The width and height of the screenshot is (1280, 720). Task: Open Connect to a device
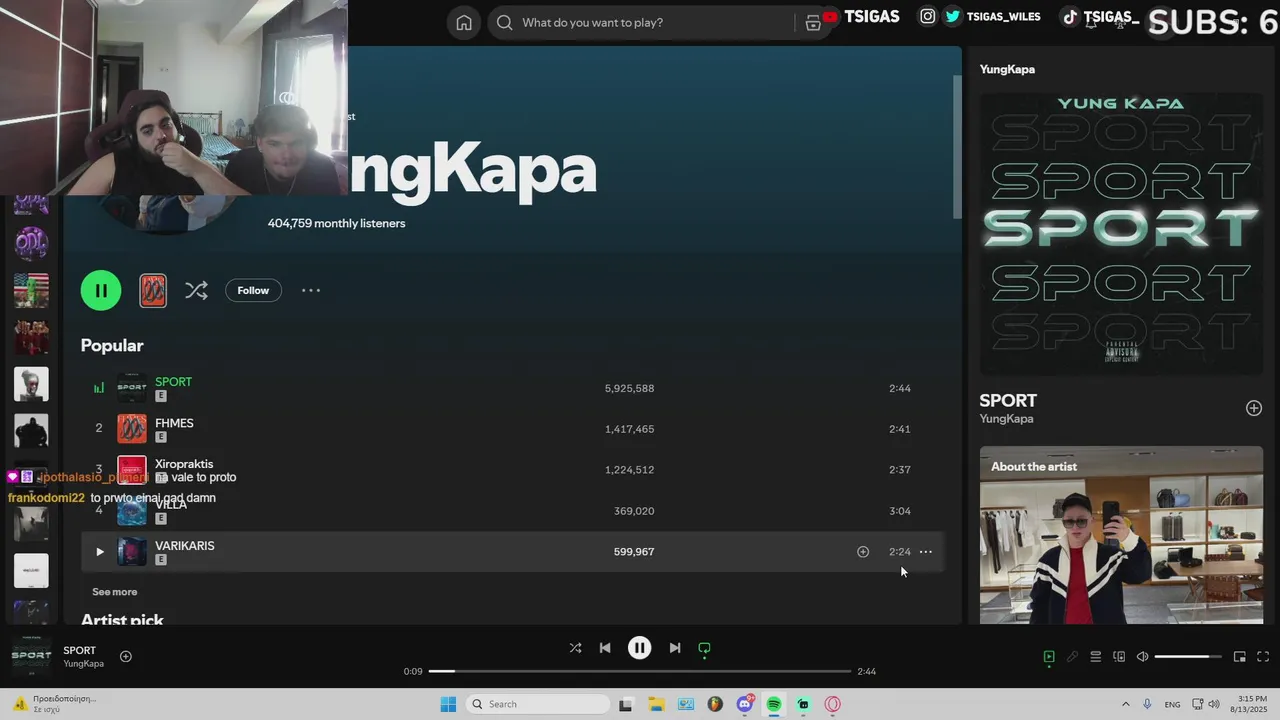(1119, 657)
